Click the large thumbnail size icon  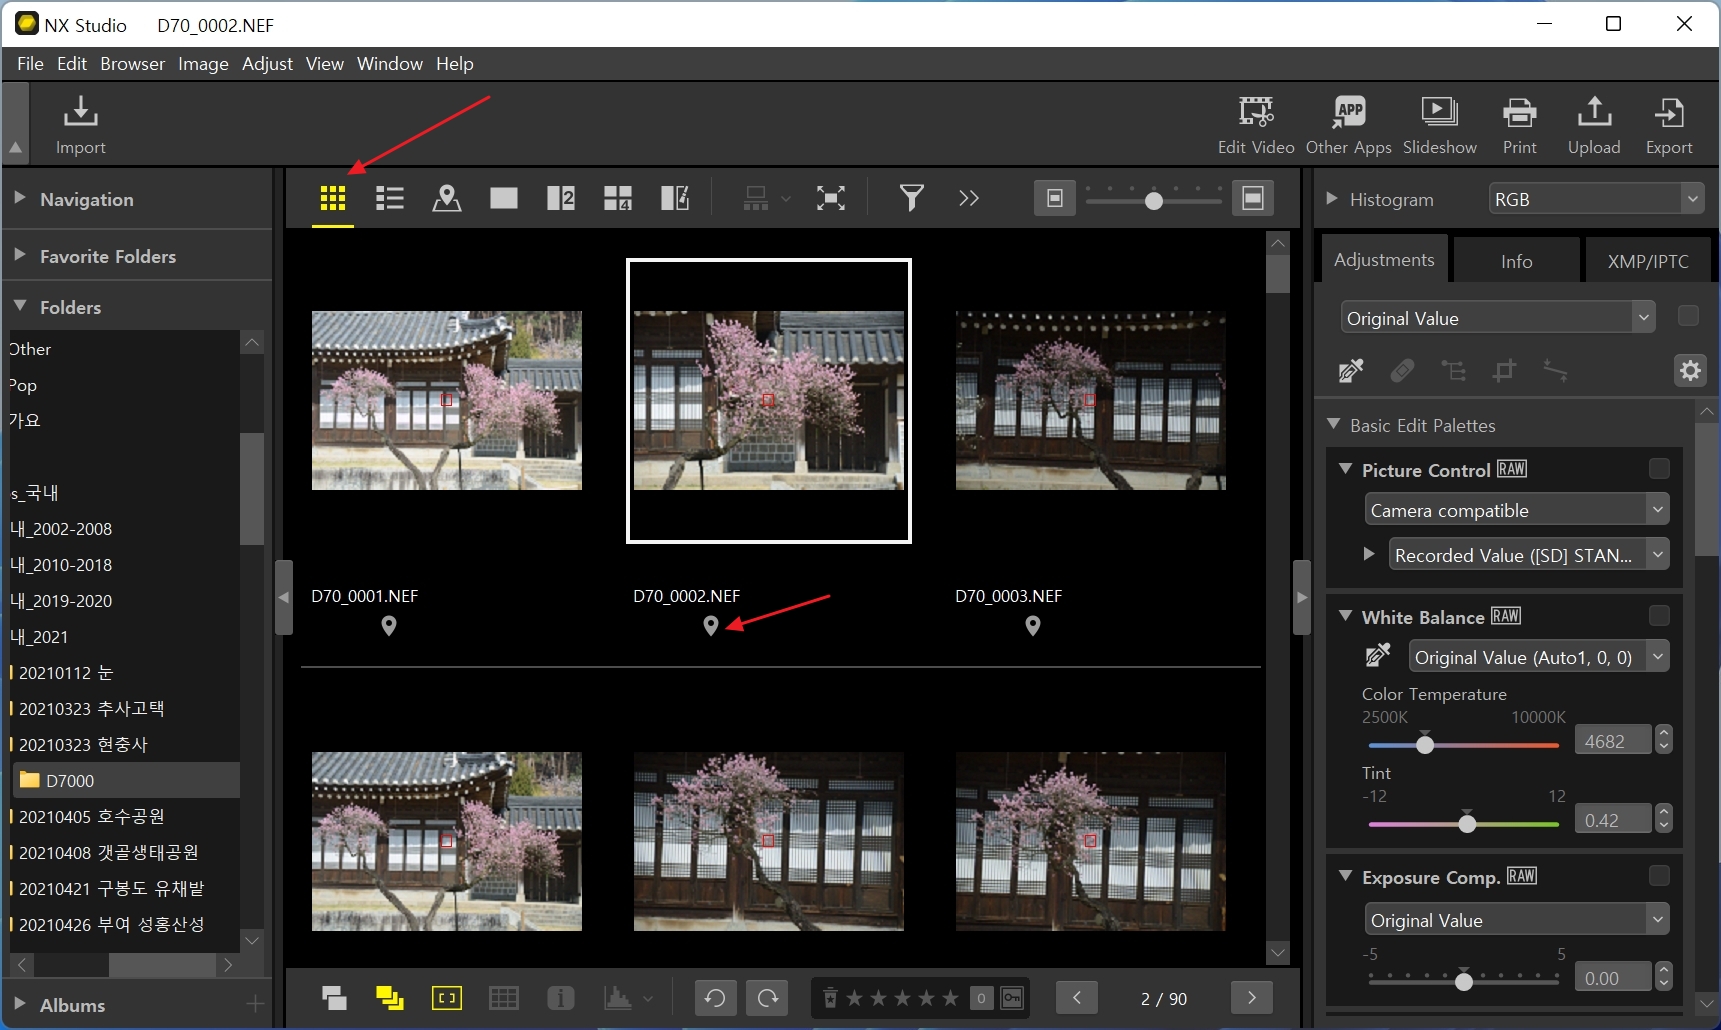tap(1253, 198)
